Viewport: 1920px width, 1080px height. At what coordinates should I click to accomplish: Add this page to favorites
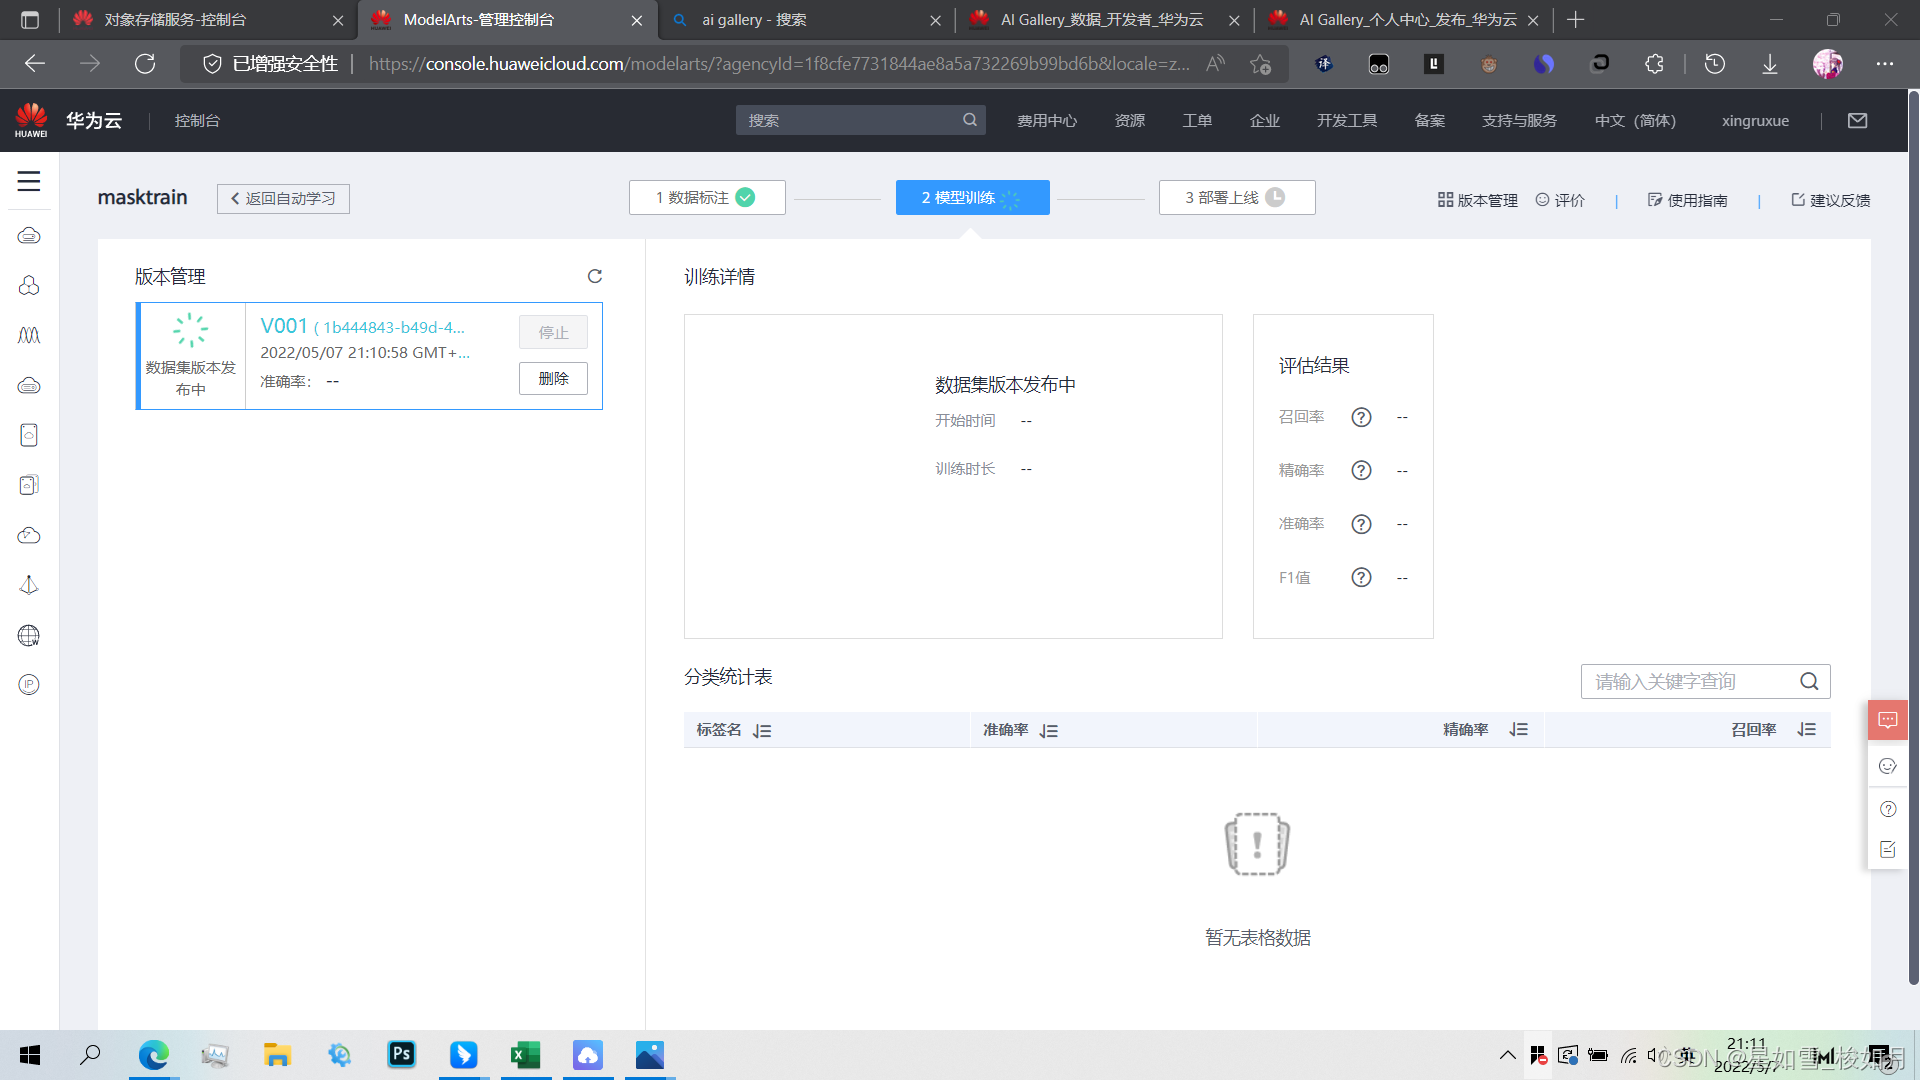[1260, 64]
